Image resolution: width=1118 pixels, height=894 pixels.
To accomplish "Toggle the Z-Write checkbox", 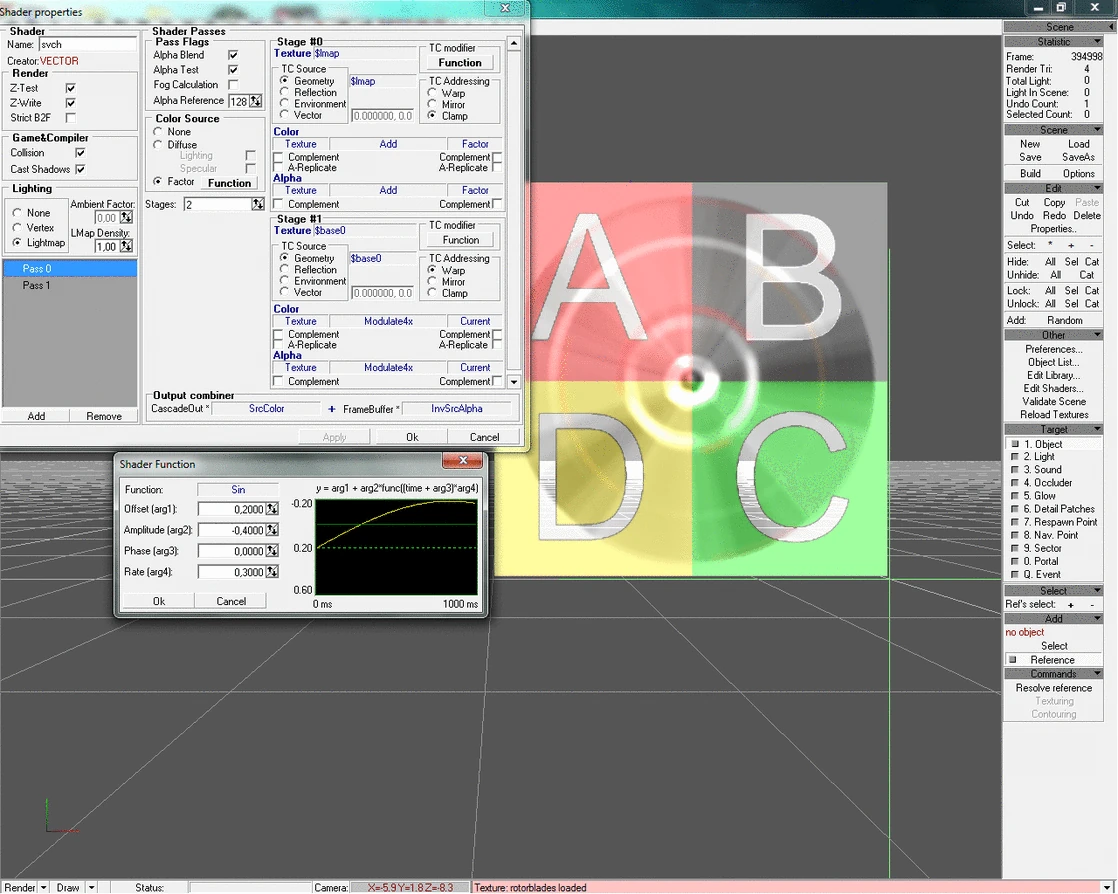I will (x=71, y=103).
